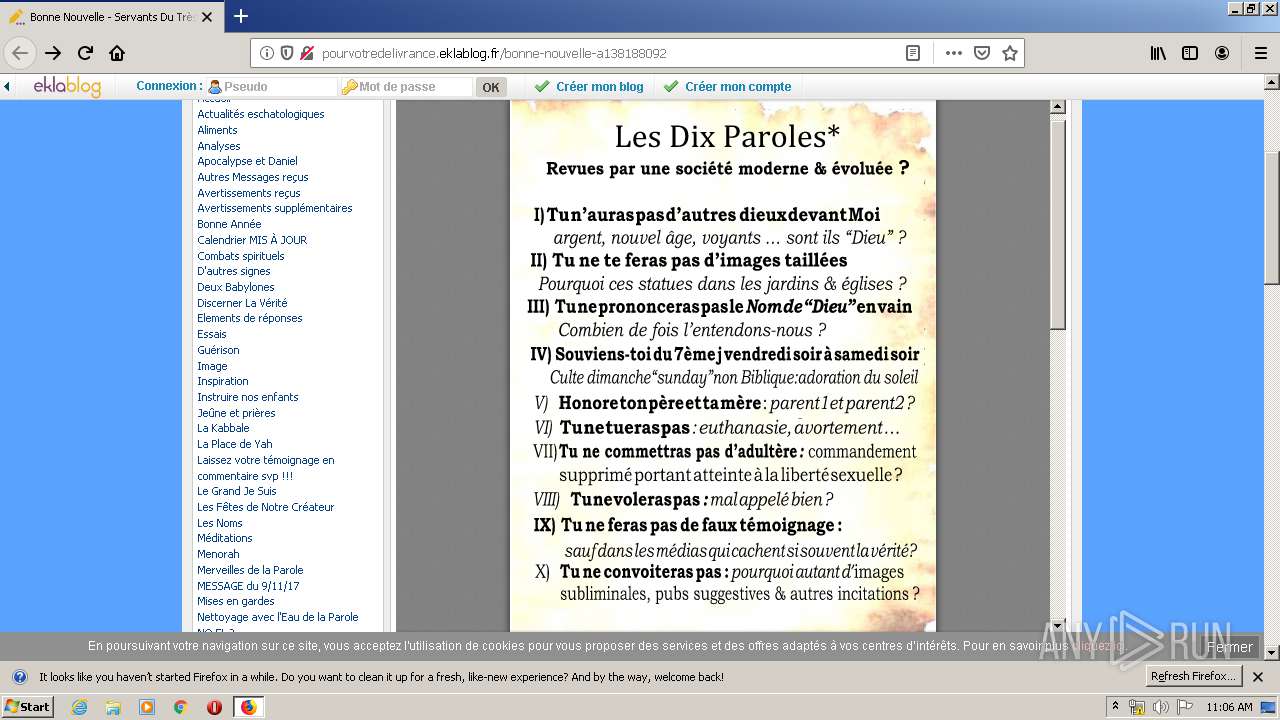This screenshot has width=1280, height=720.
Task: Open the Firefox home page
Action: (x=117, y=53)
